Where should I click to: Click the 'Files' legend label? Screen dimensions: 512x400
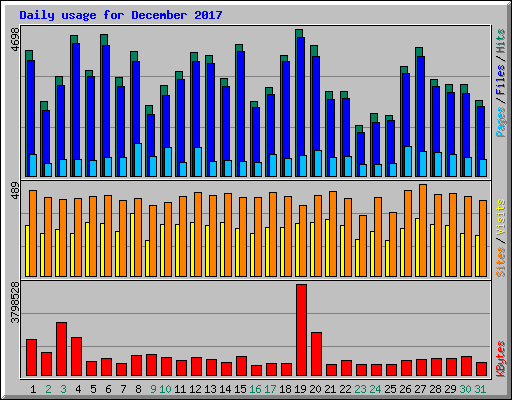coord(500,80)
